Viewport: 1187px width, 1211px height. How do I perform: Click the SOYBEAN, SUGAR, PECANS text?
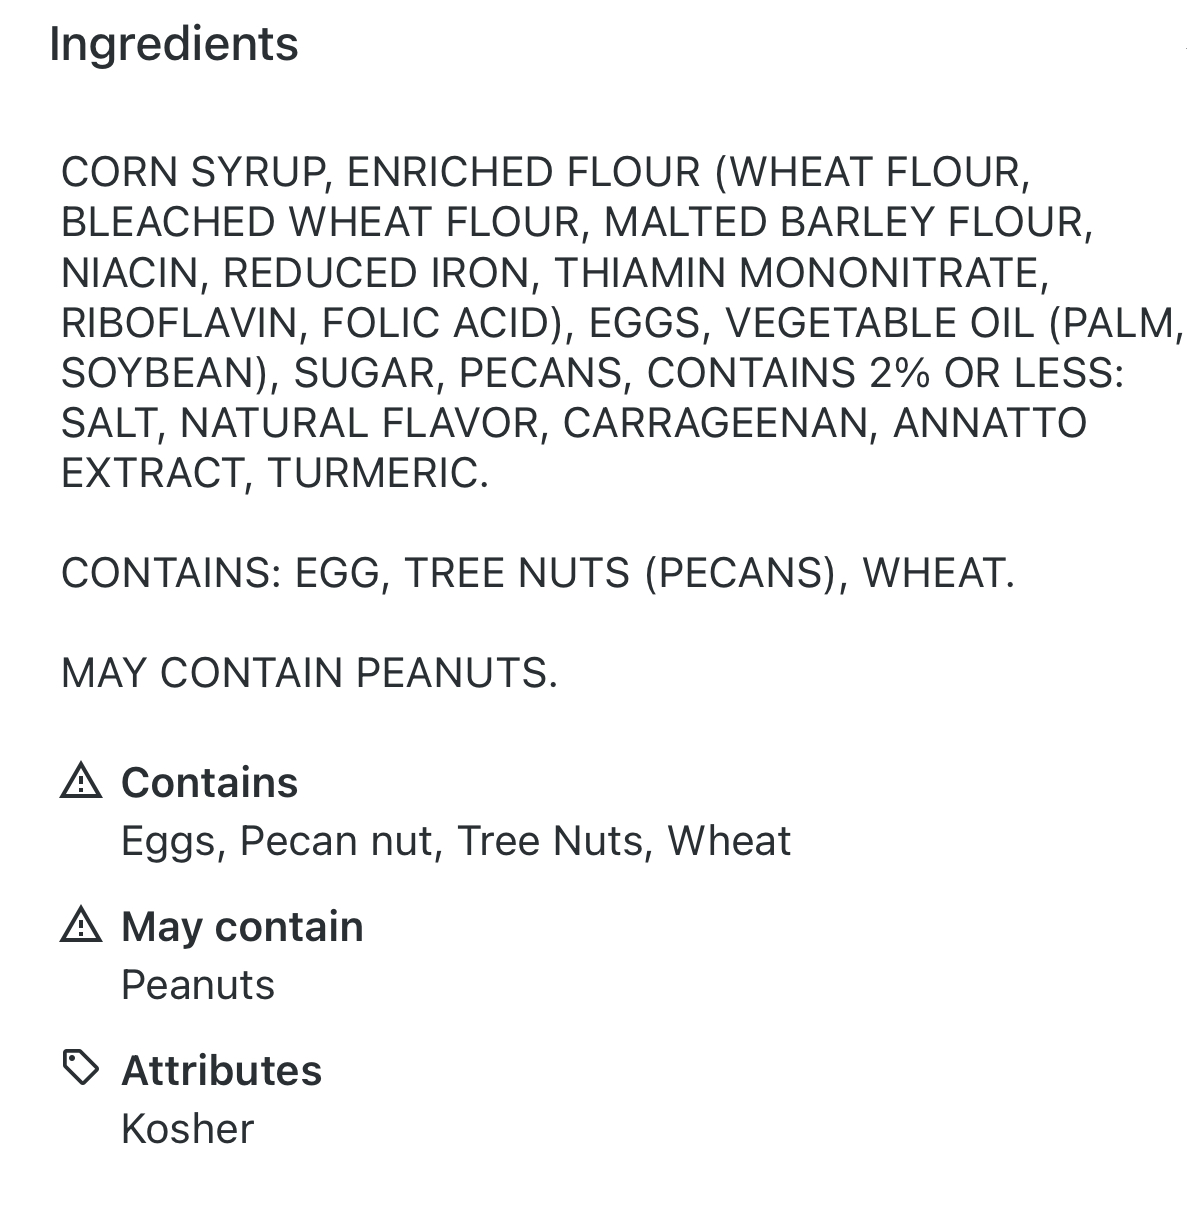[347, 372]
